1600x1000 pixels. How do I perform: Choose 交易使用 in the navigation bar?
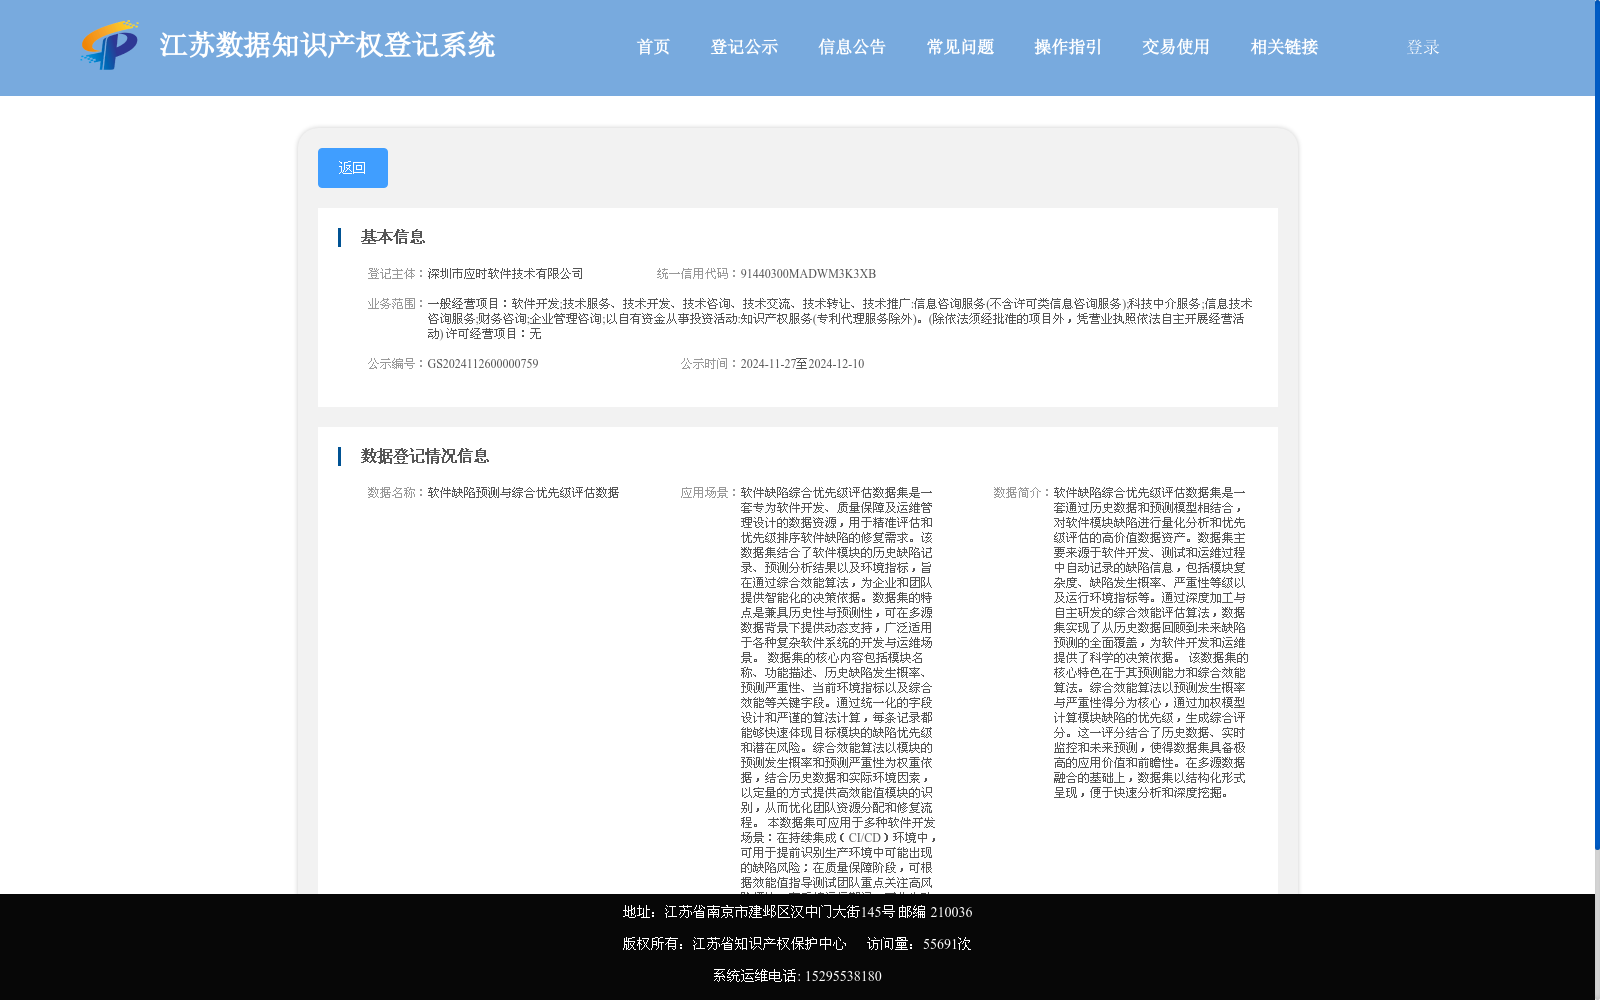tap(1176, 47)
